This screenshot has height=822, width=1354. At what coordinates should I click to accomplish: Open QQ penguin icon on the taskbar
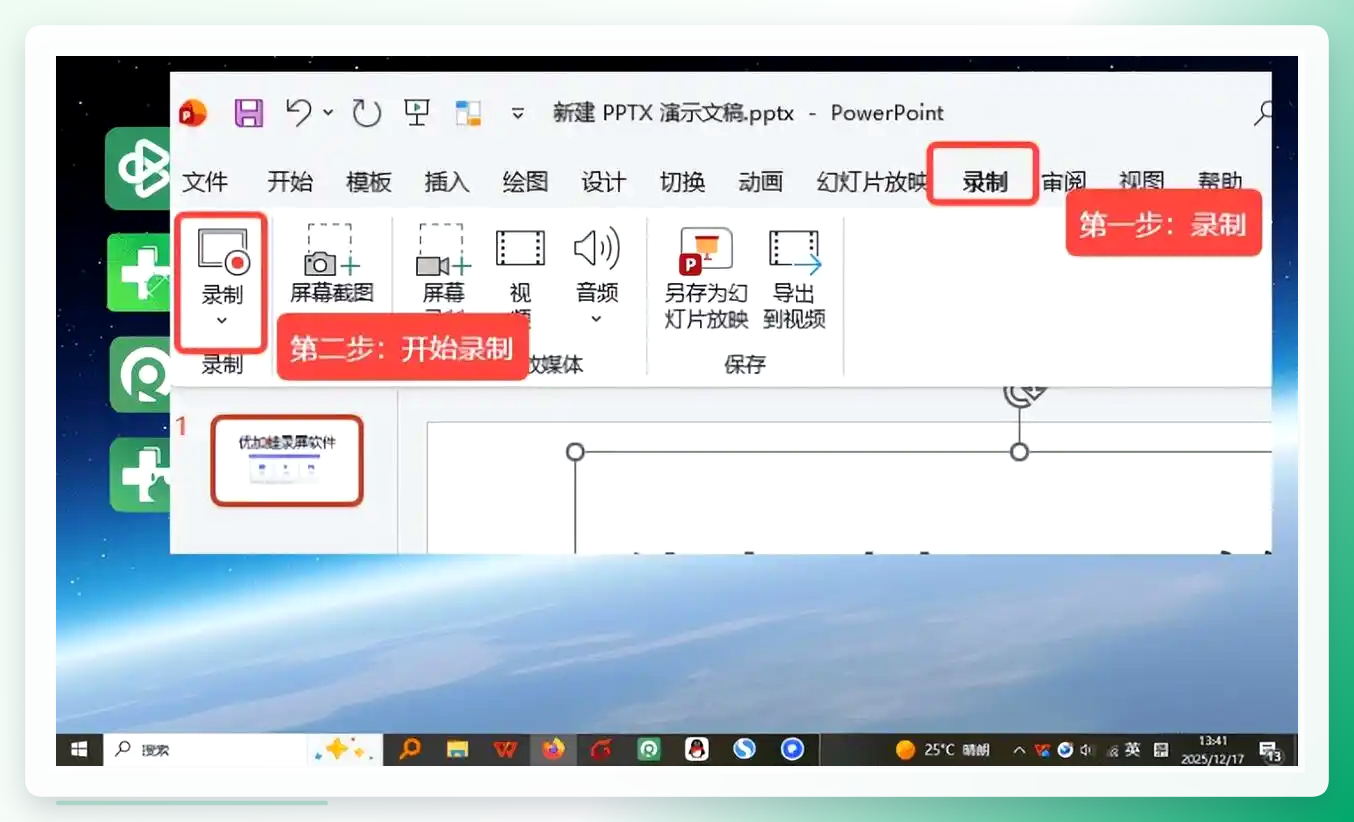(x=696, y=749)
